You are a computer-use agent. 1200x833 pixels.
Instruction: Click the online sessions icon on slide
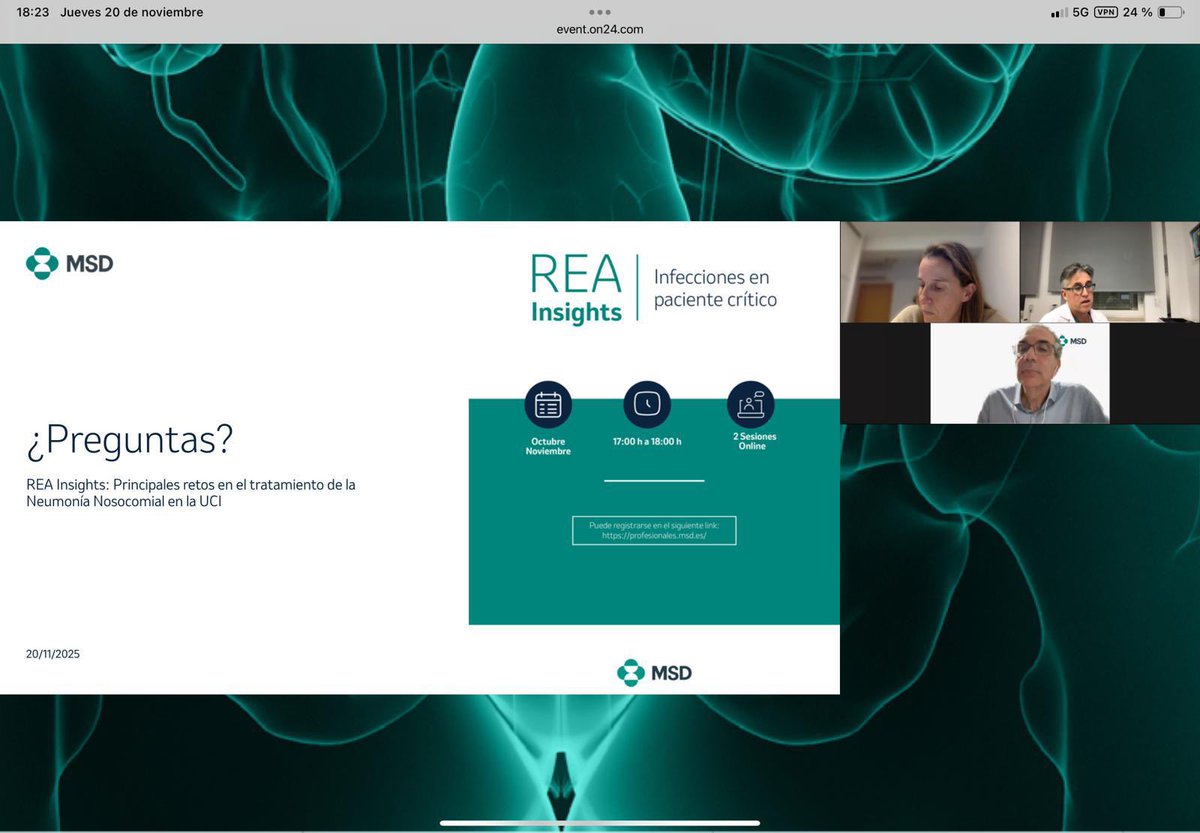point(751,405)
